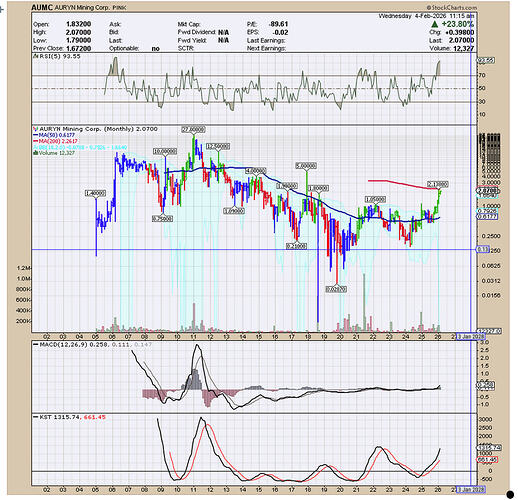Open the StockCharts.com watermark link
The image size is (518, 500).
[452, 7]
